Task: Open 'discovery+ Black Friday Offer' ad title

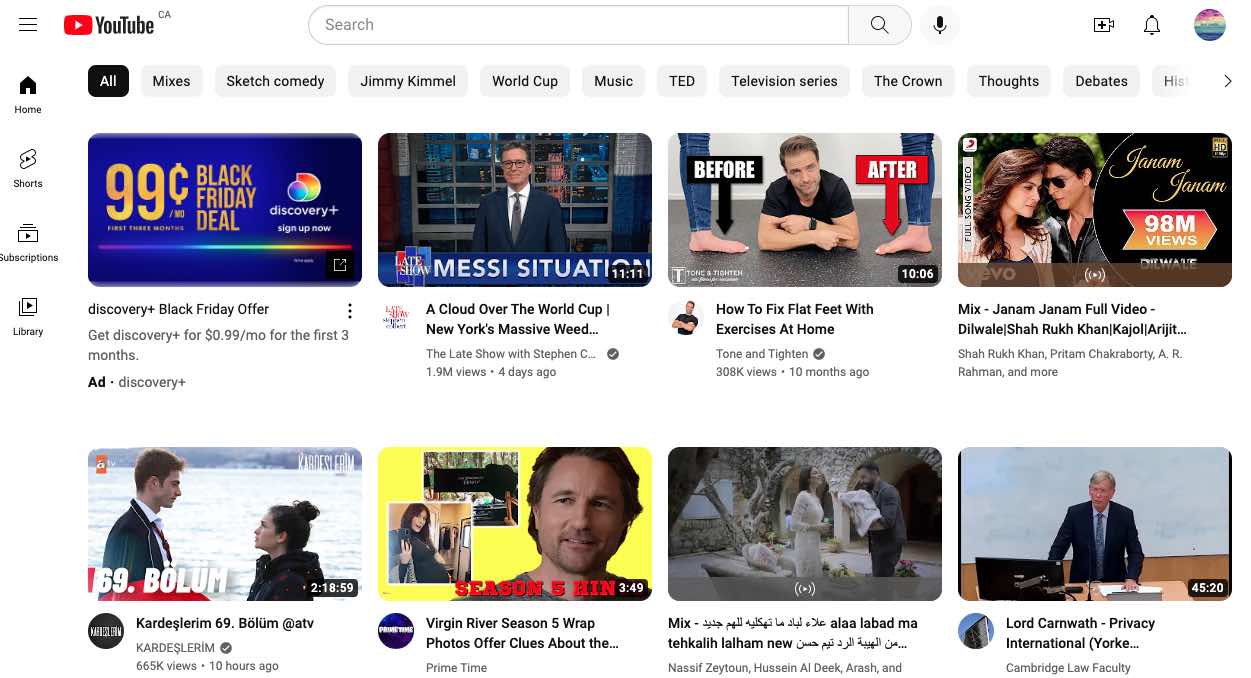Action: coord(178,309)
